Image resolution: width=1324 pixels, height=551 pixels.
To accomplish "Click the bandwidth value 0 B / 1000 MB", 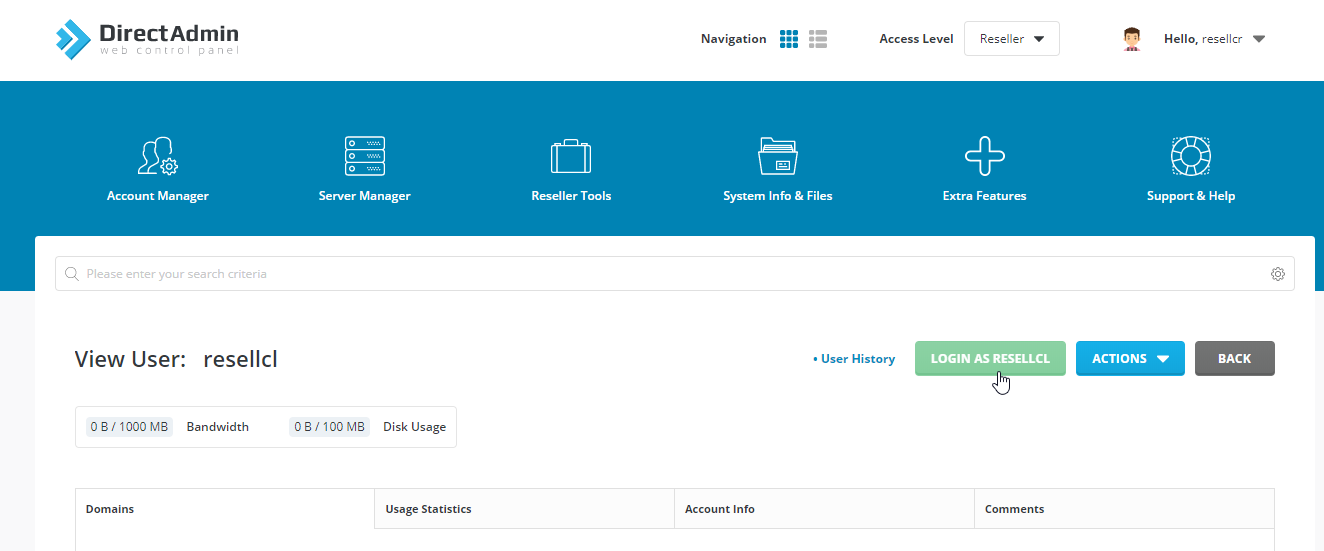I will pyautogui.click(x=129, y=427).
